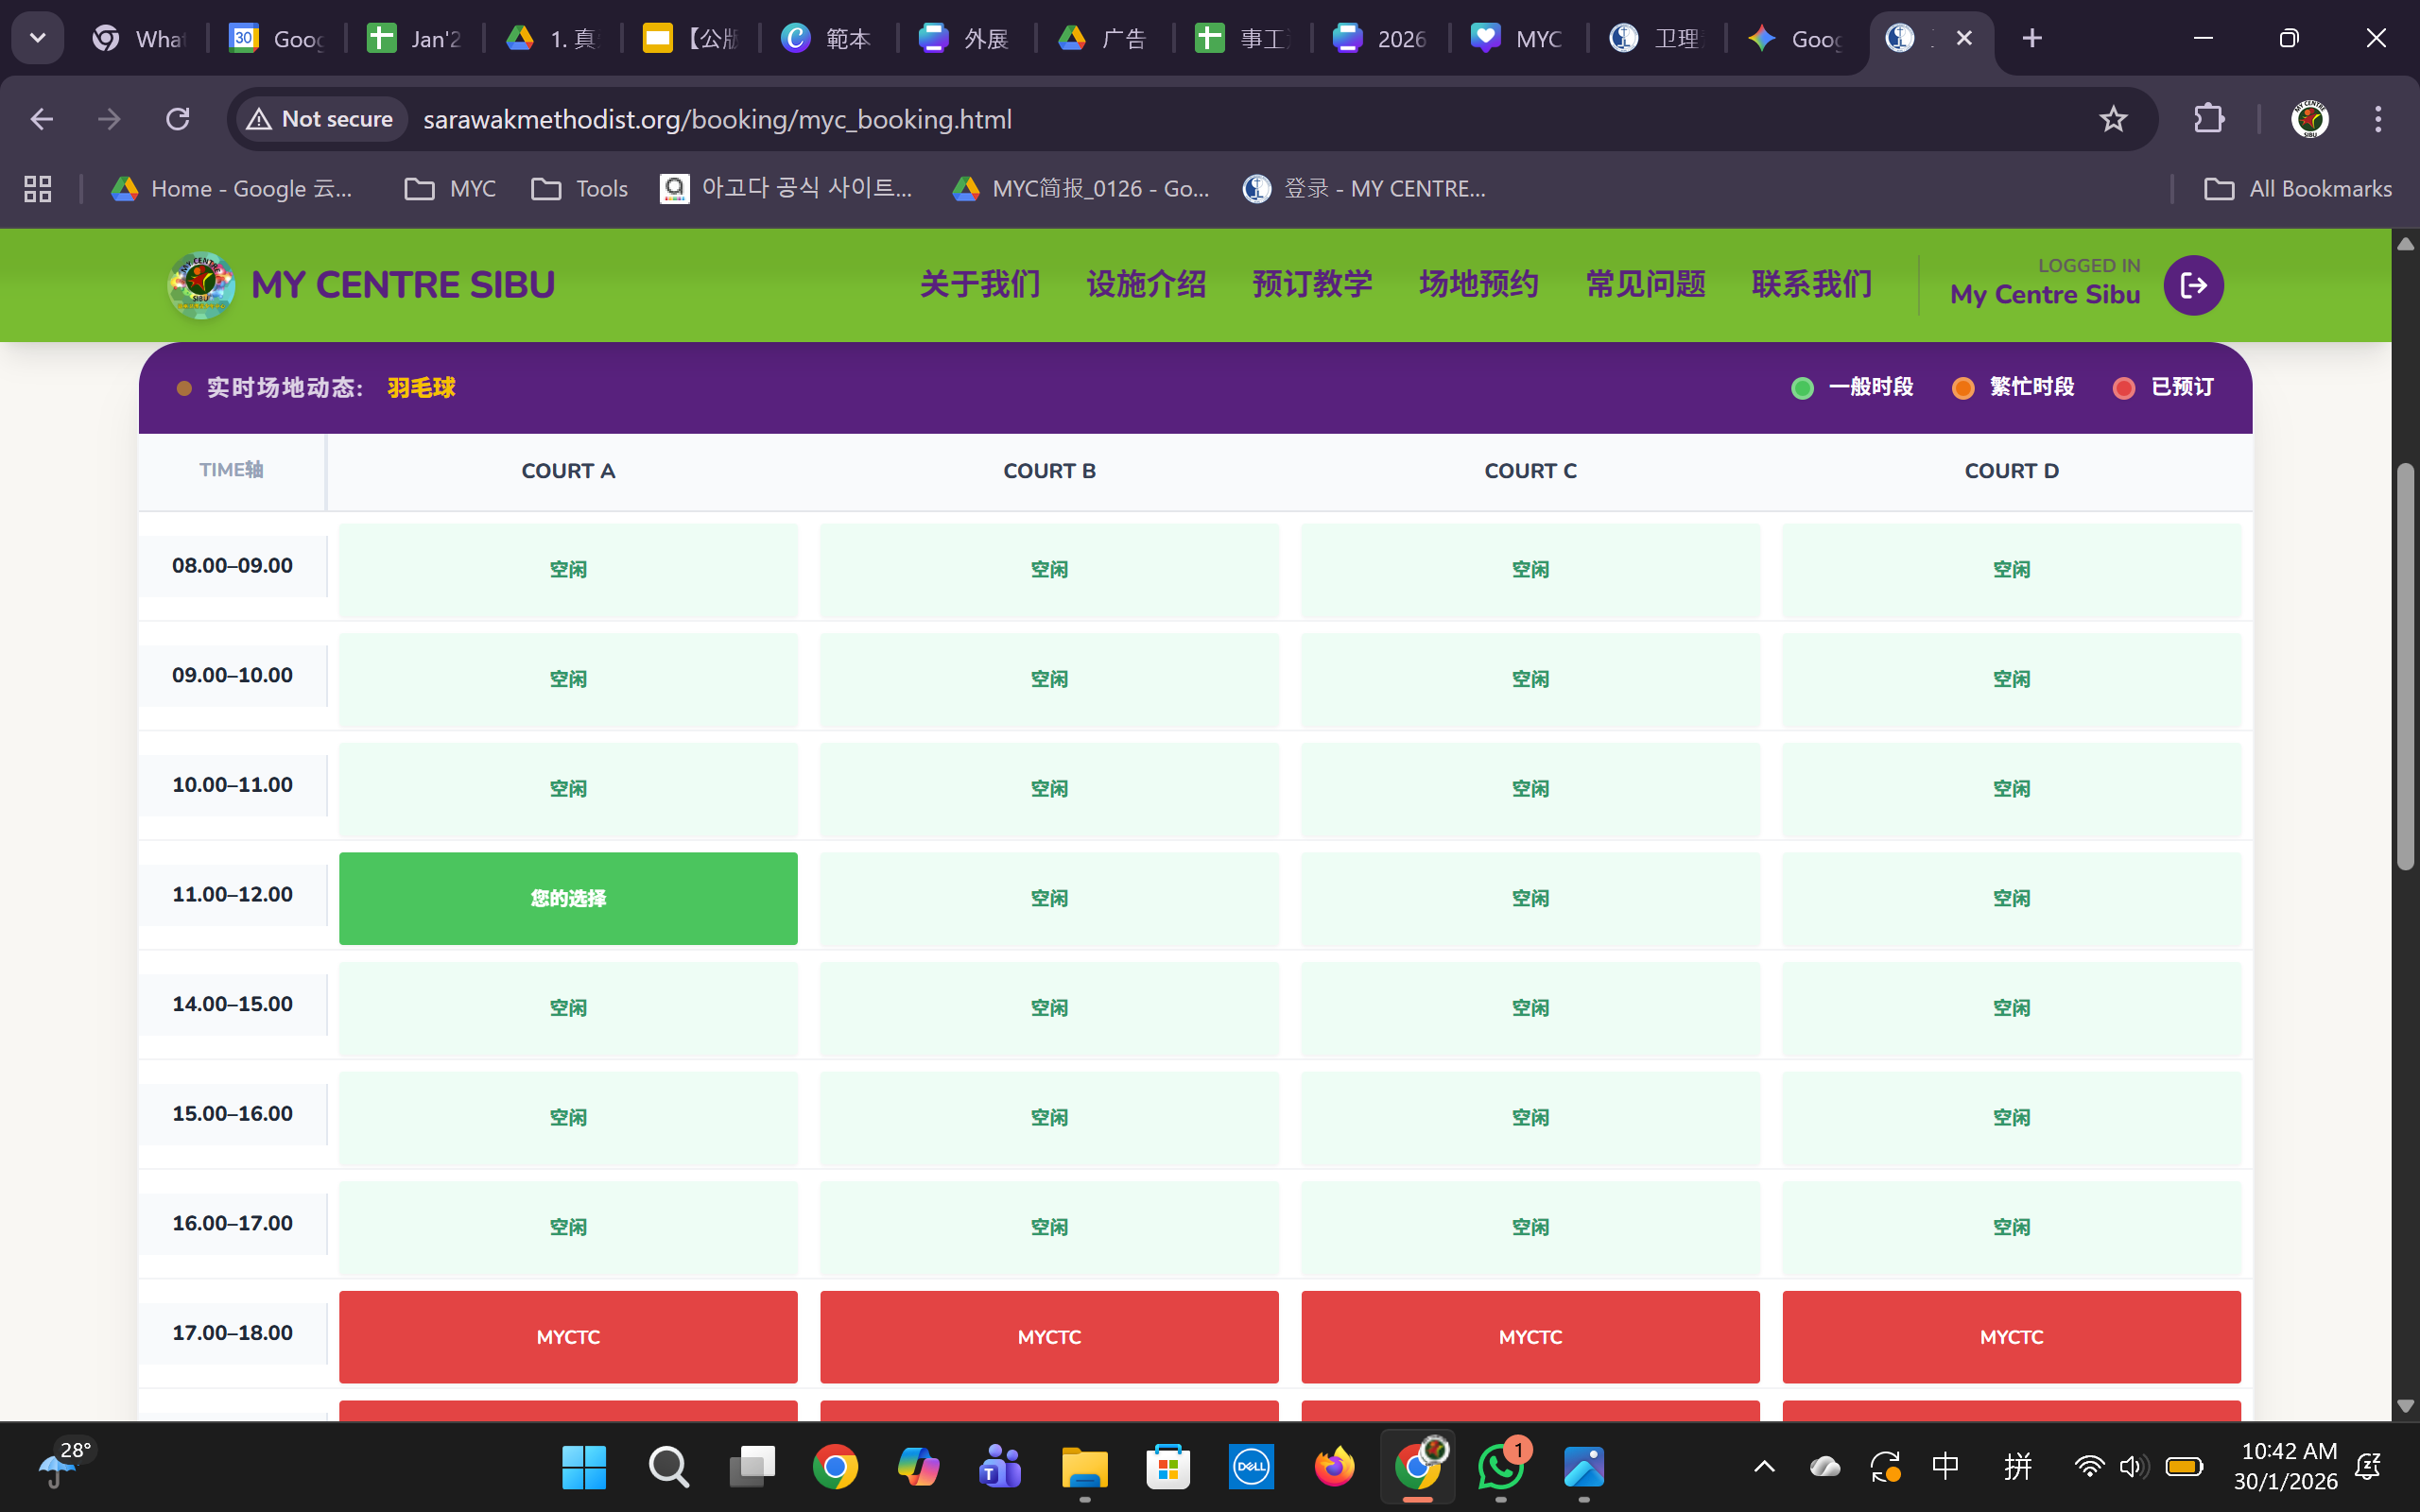The height and width of the screenshot is (1512, 2420).
Task: Open WhatsApp from the taskbar
Action: click(1500, 1467)
